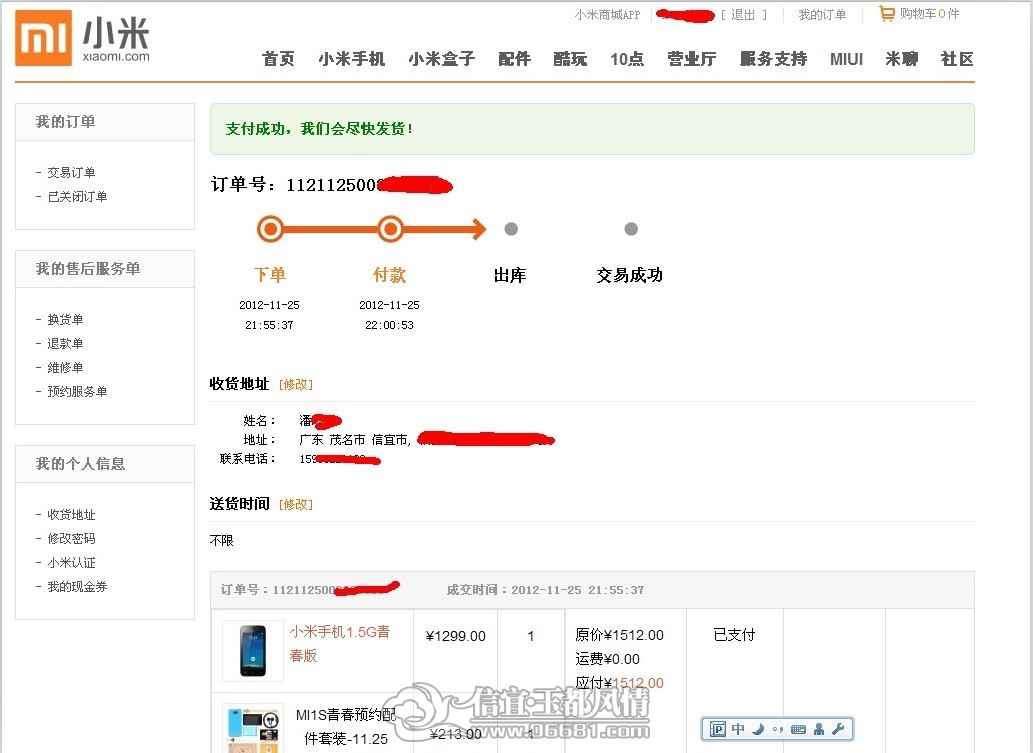
Task: Click the IME toolbar P logo icon
Action: click(x=717, y=729)
